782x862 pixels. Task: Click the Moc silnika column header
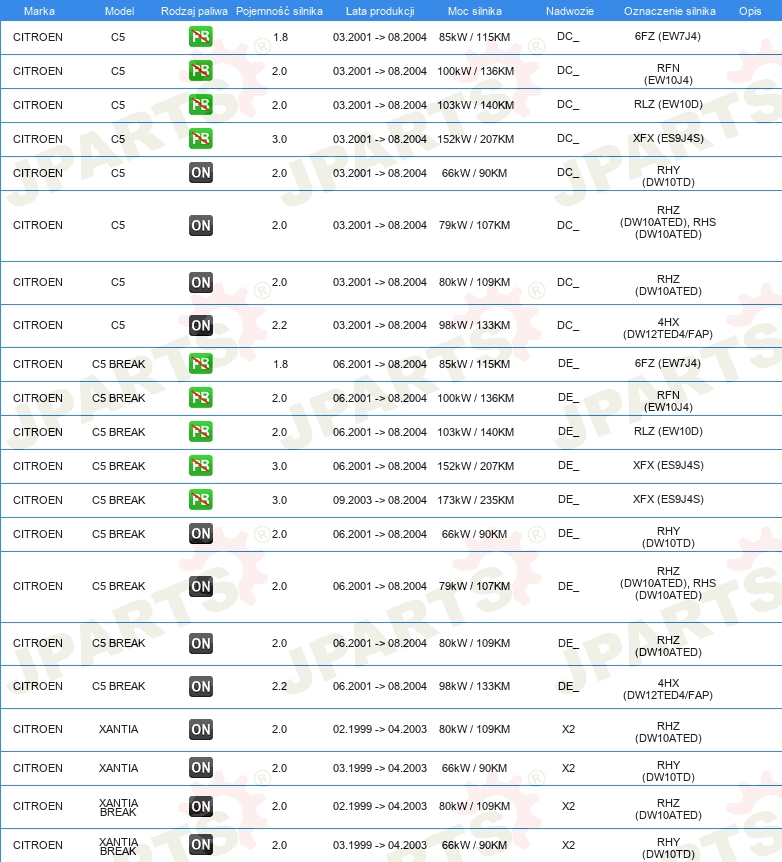point(475,11)
